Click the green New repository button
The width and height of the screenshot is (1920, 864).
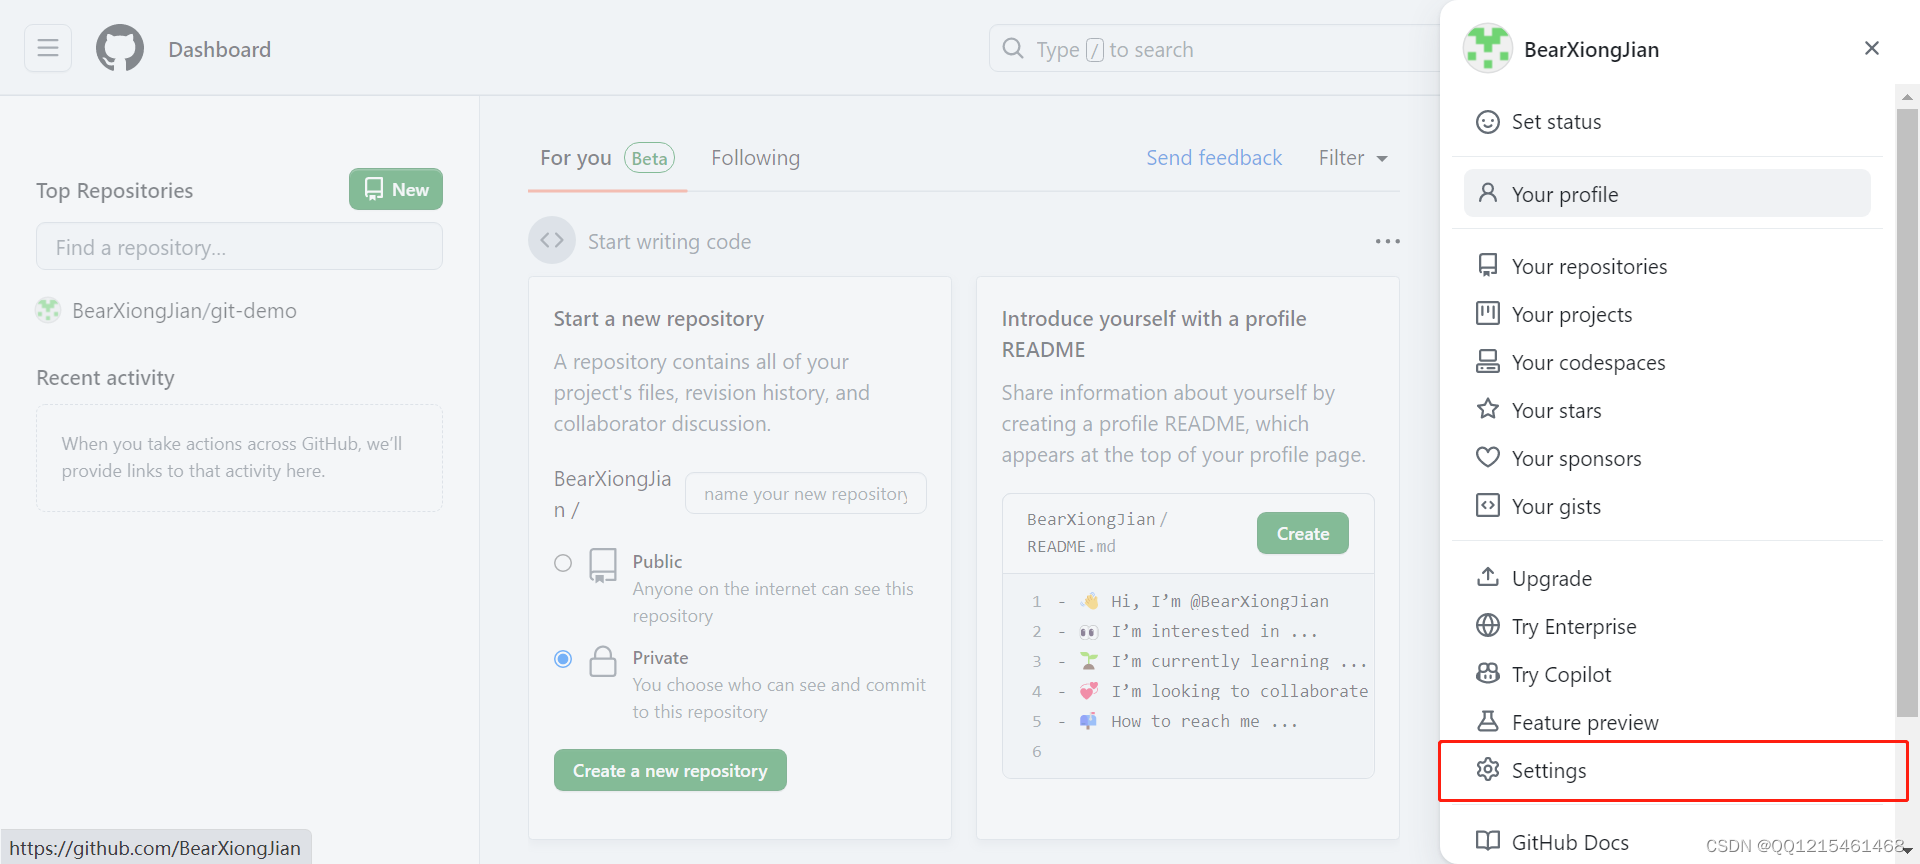[x=396, y=189]
